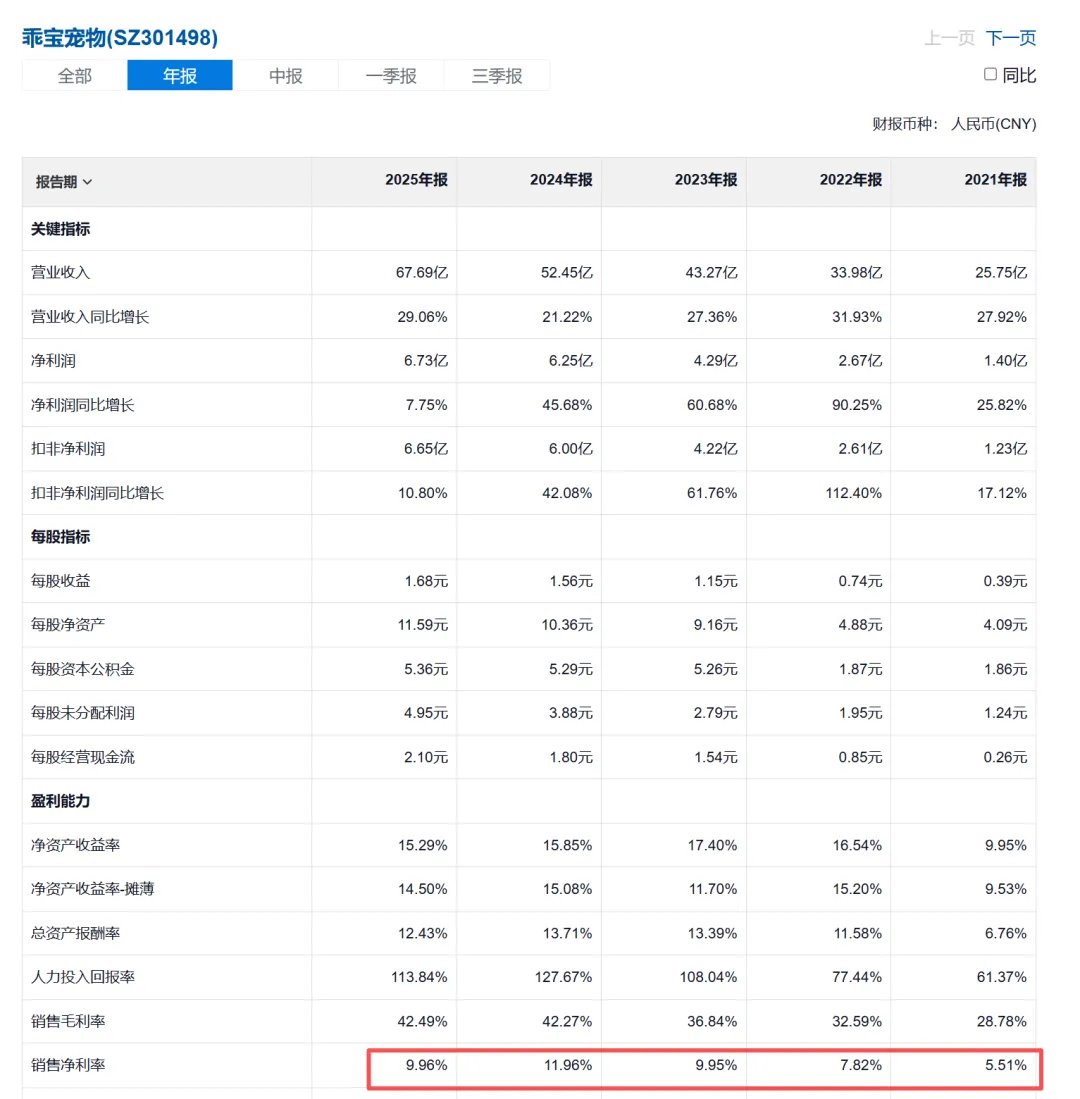Click the 10.36元 每股净资产 value
Screen dimensions: 1080x1099
[x=567, y=624]
